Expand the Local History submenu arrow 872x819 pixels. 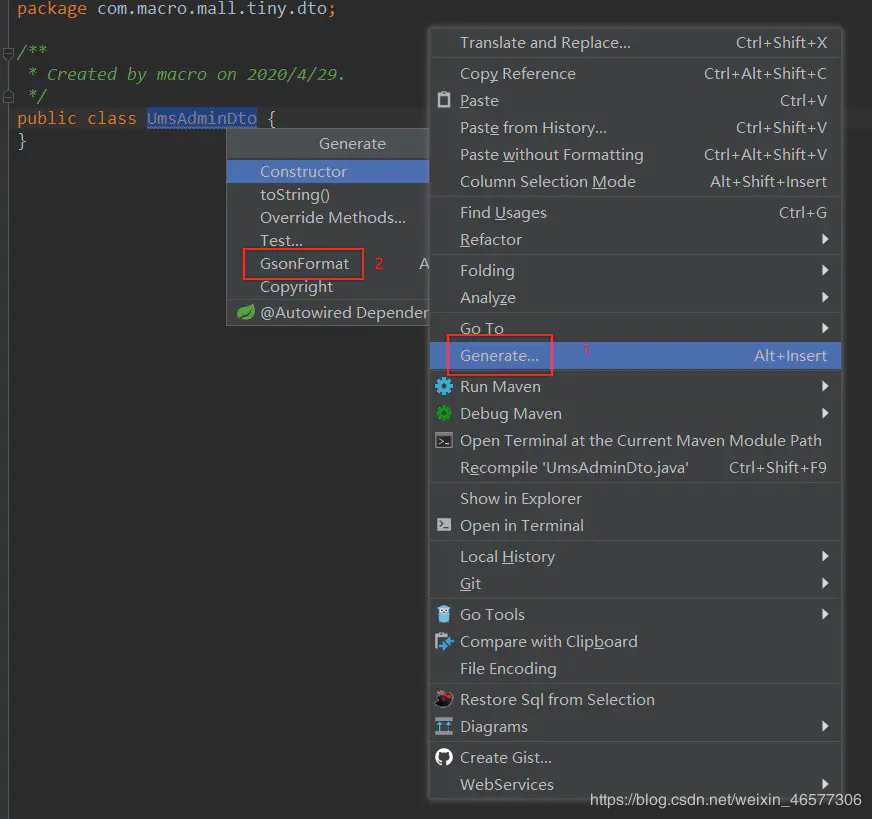click(825, 556)
